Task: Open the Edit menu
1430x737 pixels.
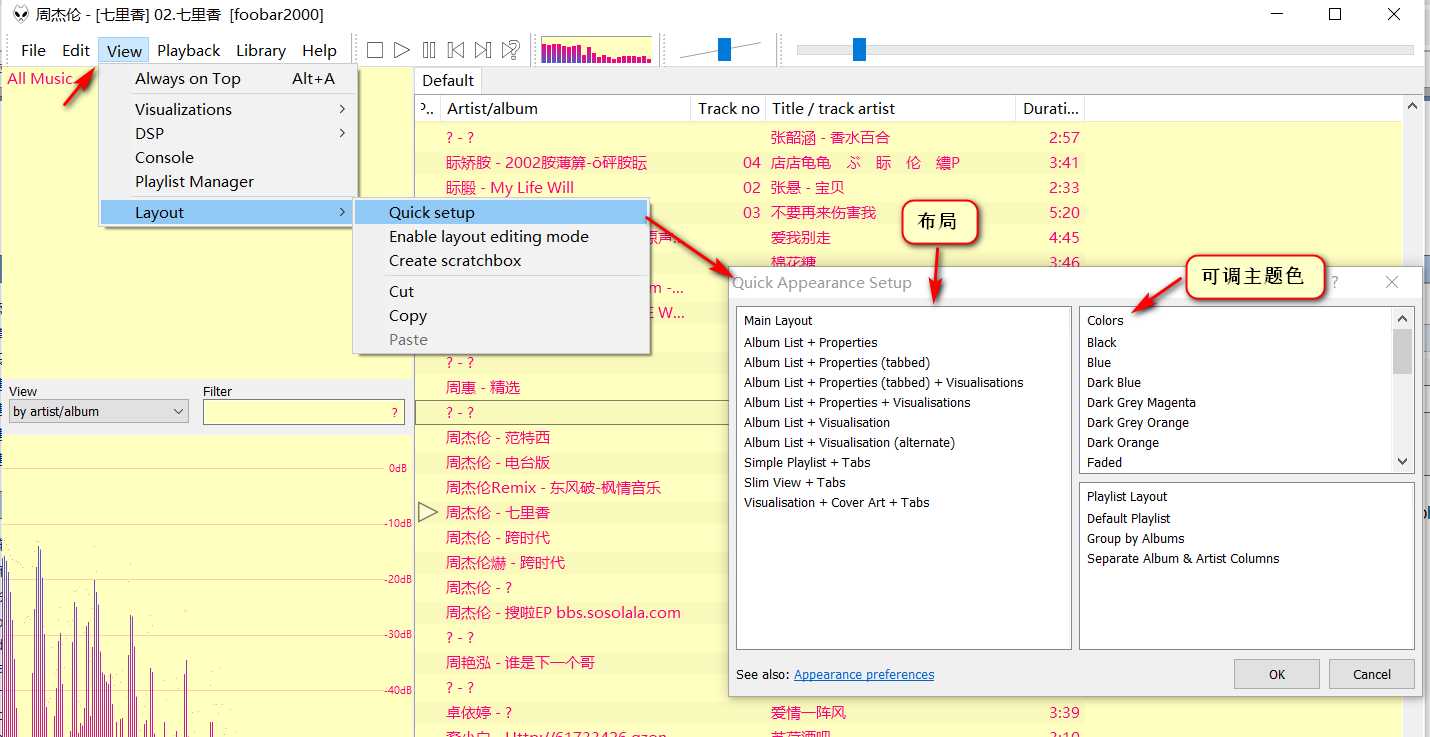Action: click(x=76, y=50)
